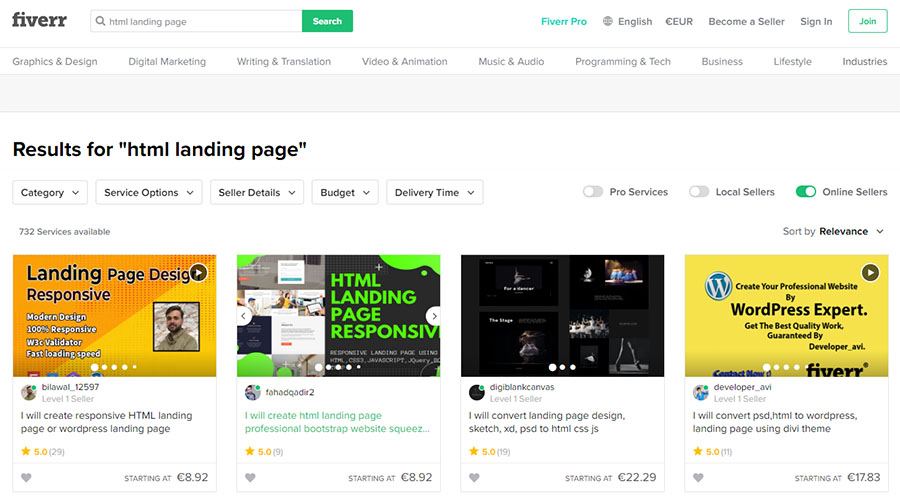Open fahadqadir2 seller avatar
Image resolution: width=900 pixels, height=504 pixels.
click(253, 392)
